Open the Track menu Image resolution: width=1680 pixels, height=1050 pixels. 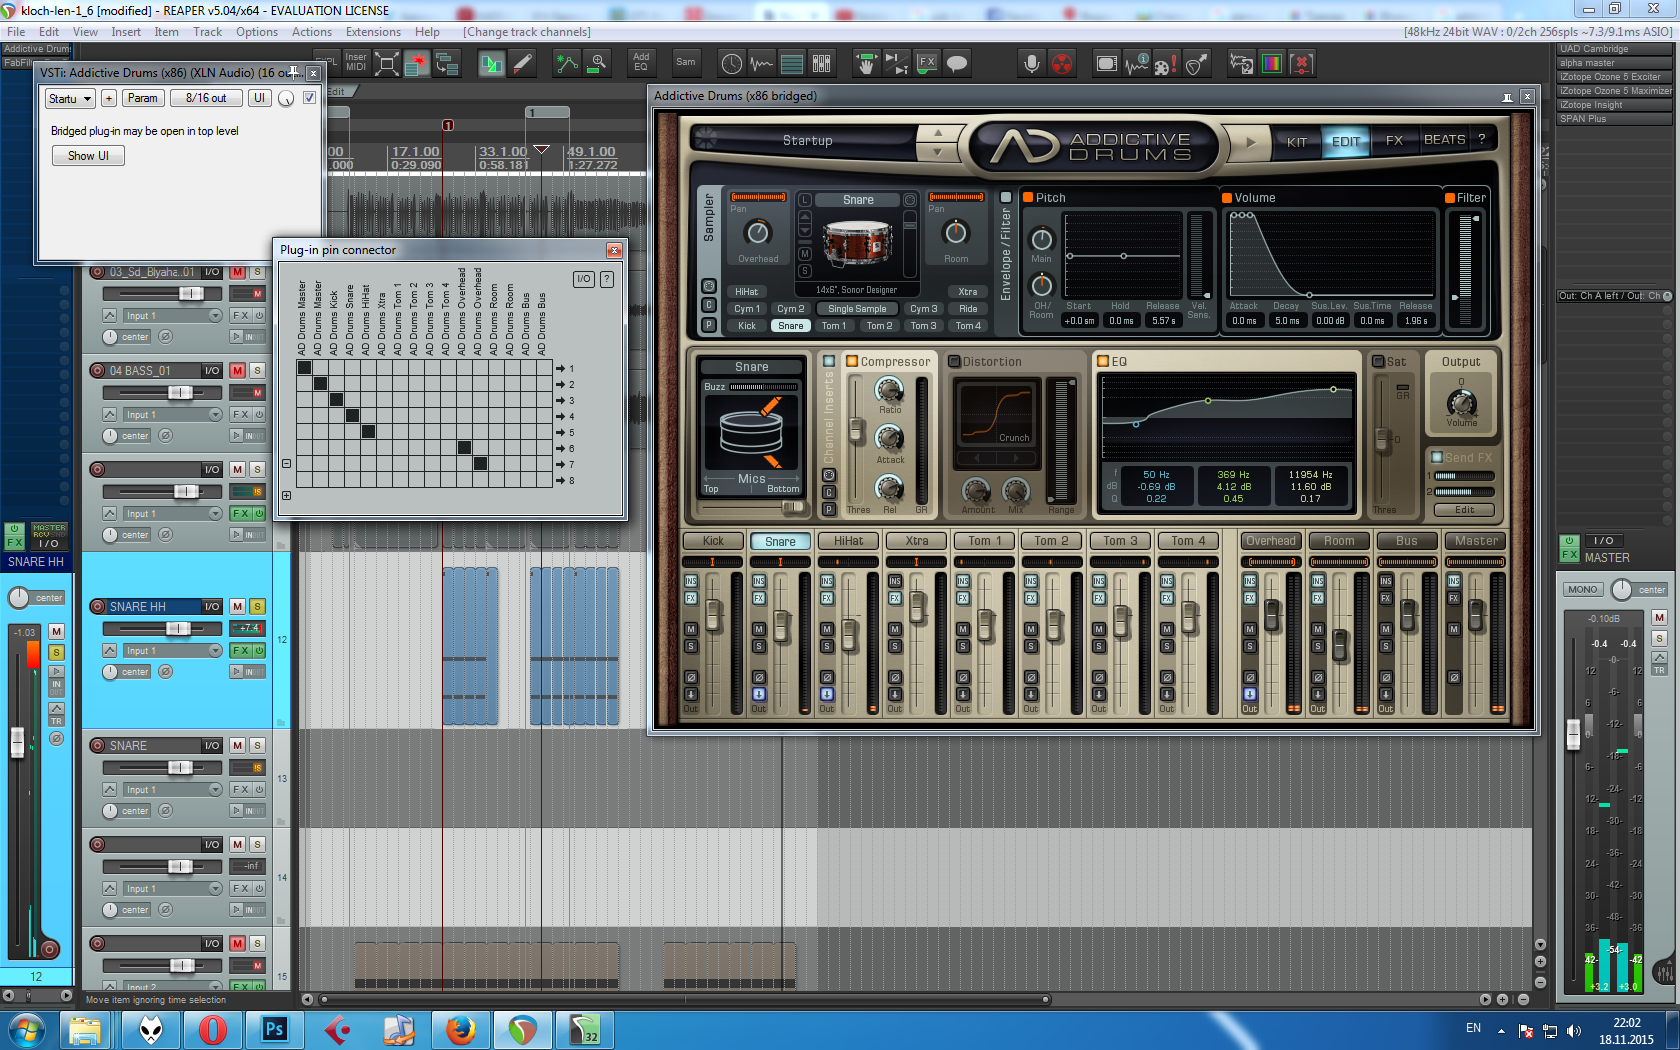[208, 32]
